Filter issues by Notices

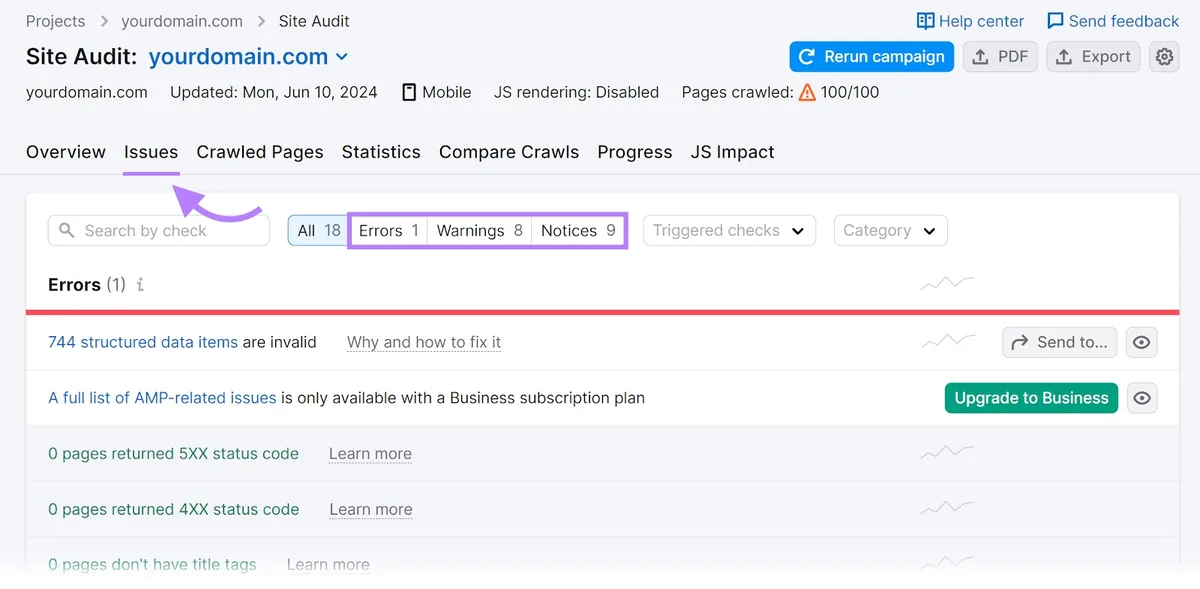tap(578, 230)
